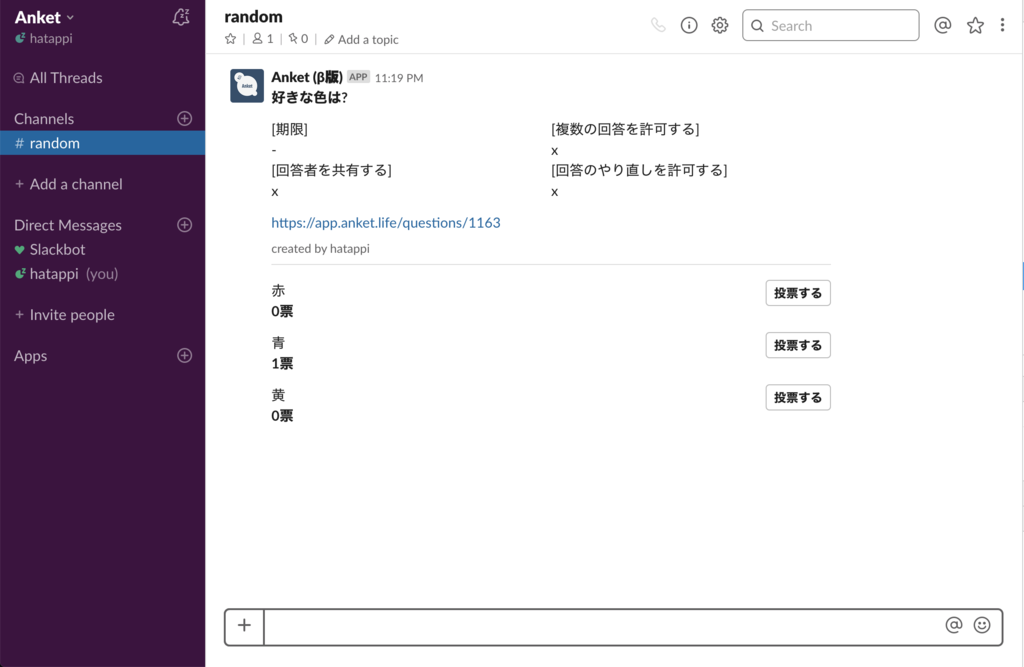Open the Anket workspace menu

coord(40,16)
